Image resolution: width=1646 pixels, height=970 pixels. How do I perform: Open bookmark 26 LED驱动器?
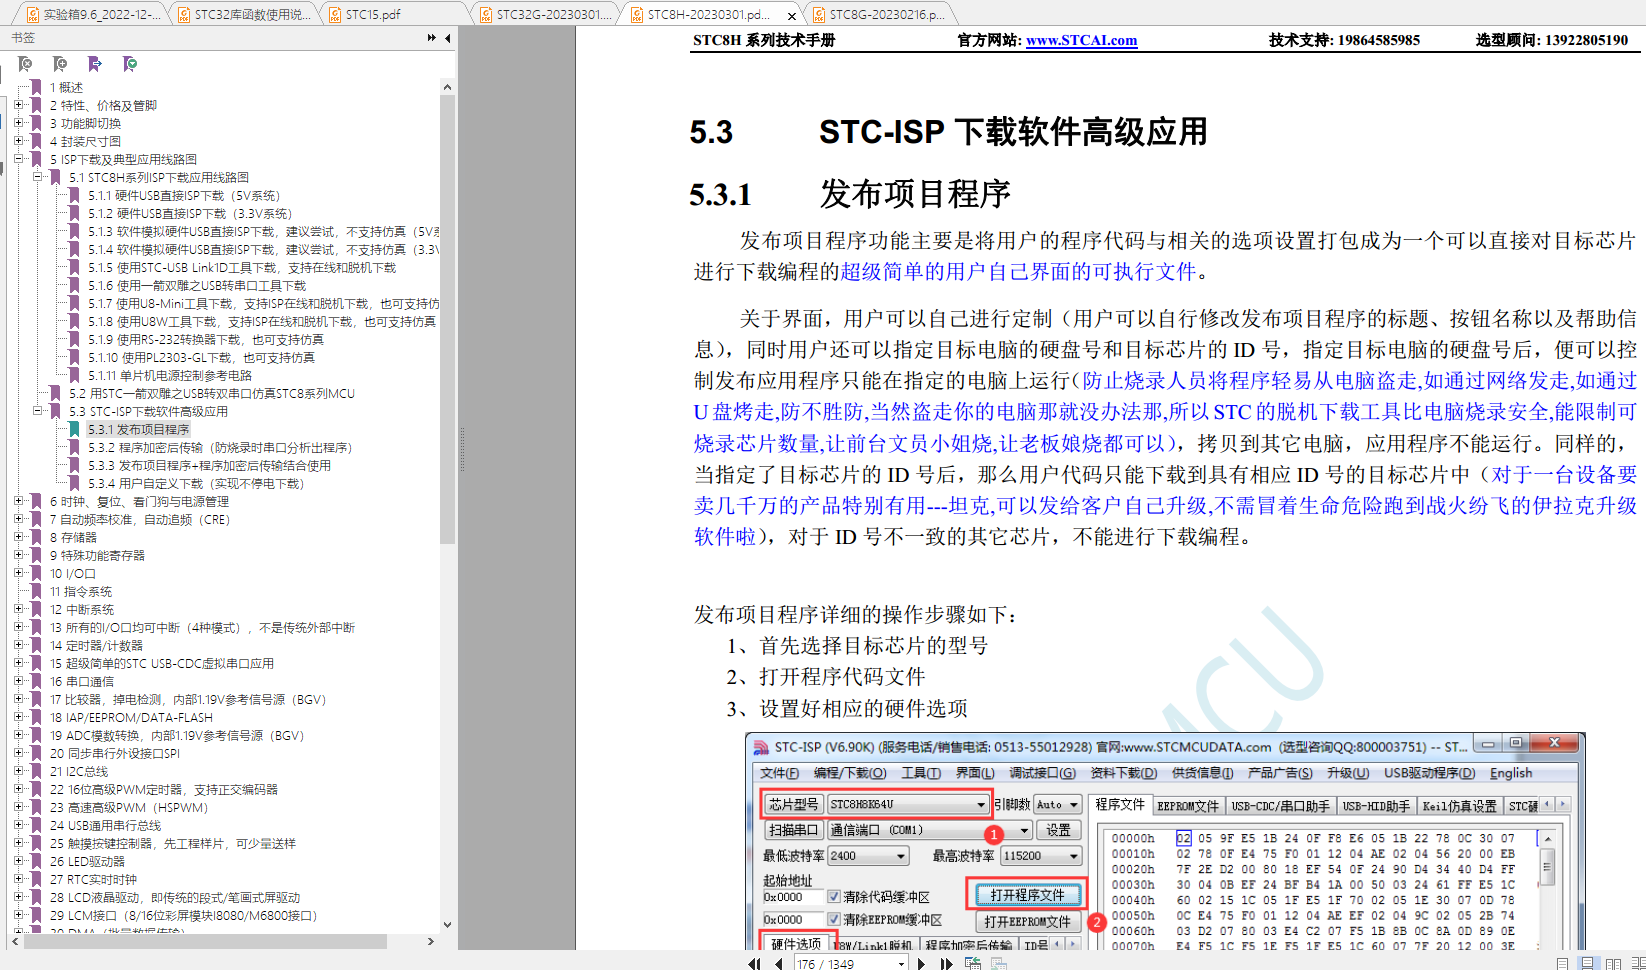point(88,861)
